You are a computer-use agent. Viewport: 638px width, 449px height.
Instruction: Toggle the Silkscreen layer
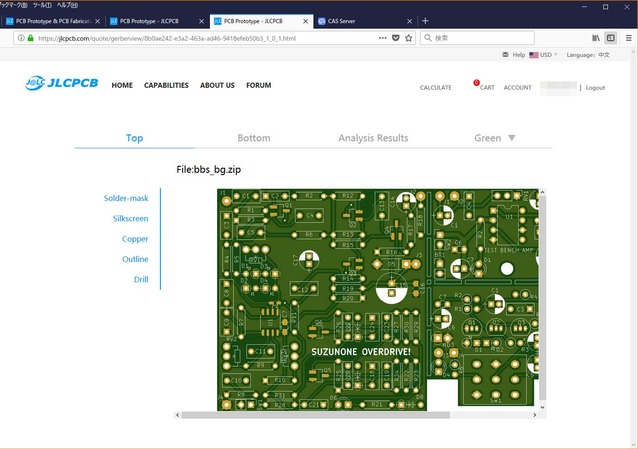pos(131,219)
